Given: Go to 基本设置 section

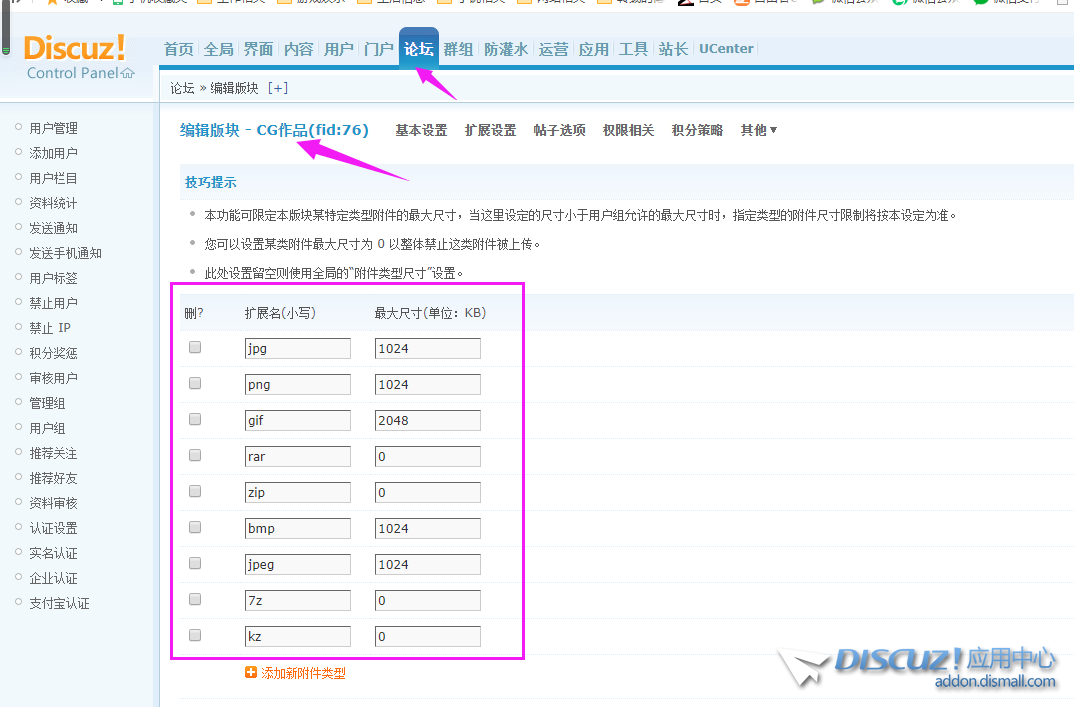Looking at the screenshot, I should (x=421, y=130).
